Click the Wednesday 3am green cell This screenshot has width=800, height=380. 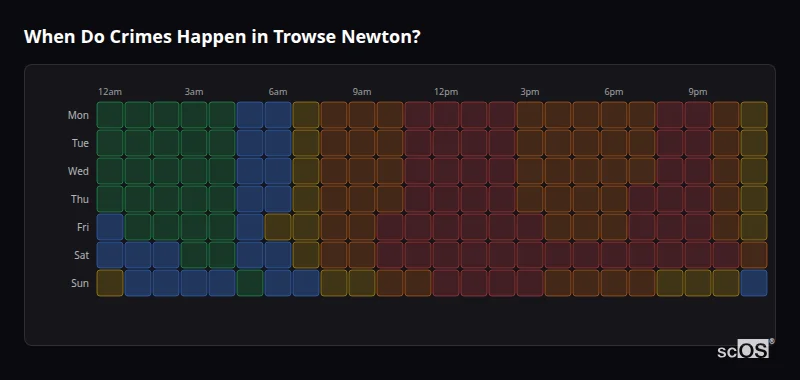[194, 171]
